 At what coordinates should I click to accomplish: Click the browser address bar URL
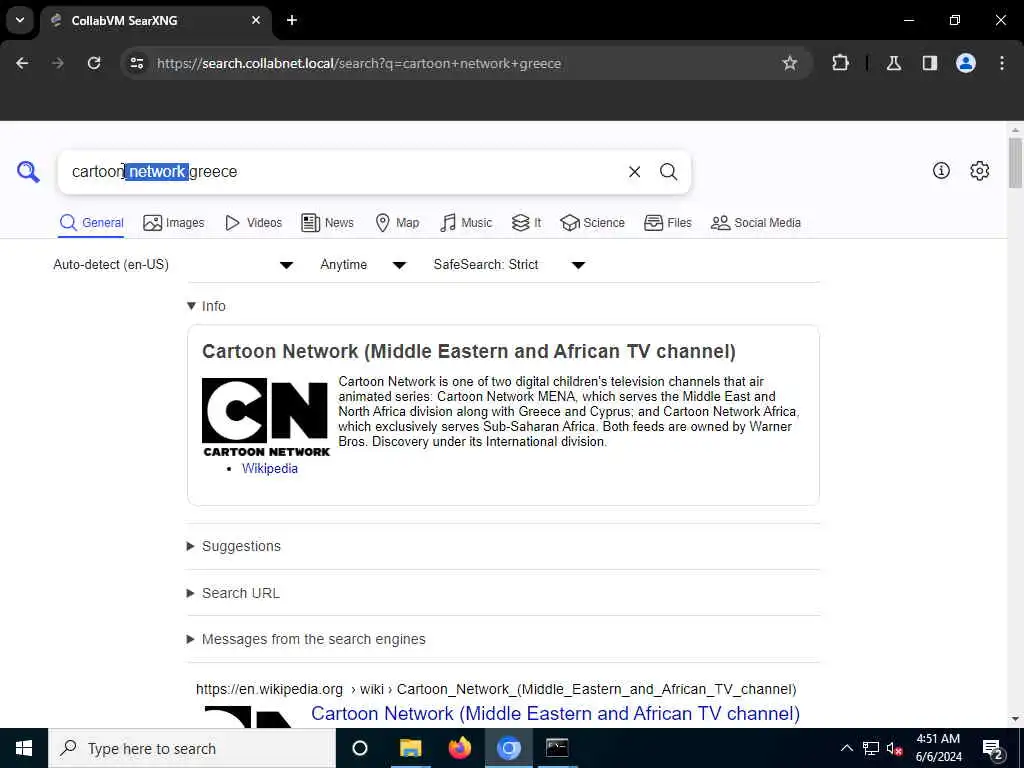point(359,63)
